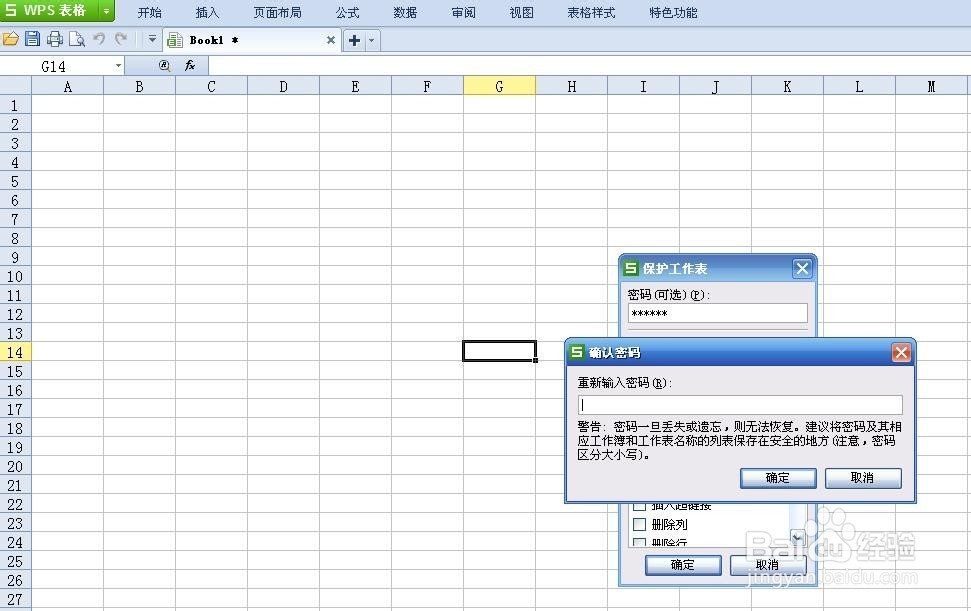Save the workbook with the Save icon

(x=32, y=40)
